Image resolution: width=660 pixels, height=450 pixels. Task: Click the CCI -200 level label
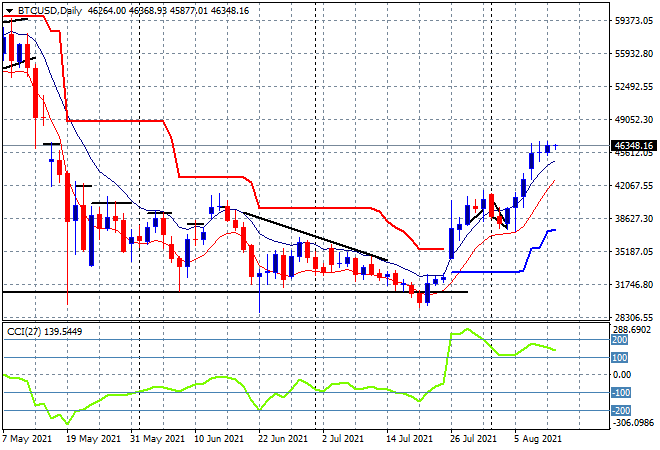click(621, 410)
